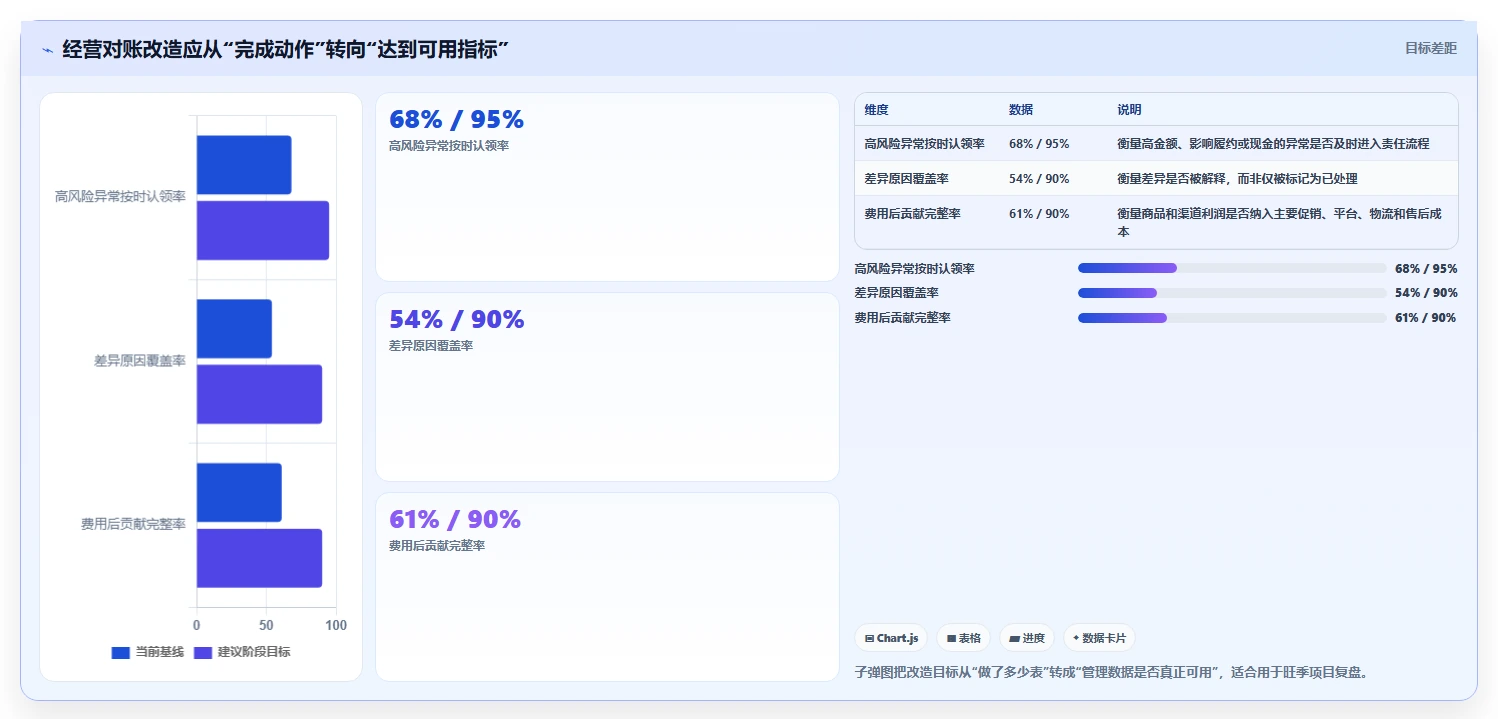Click progress row label 高风险异常按时认领率

coord(915,268)
